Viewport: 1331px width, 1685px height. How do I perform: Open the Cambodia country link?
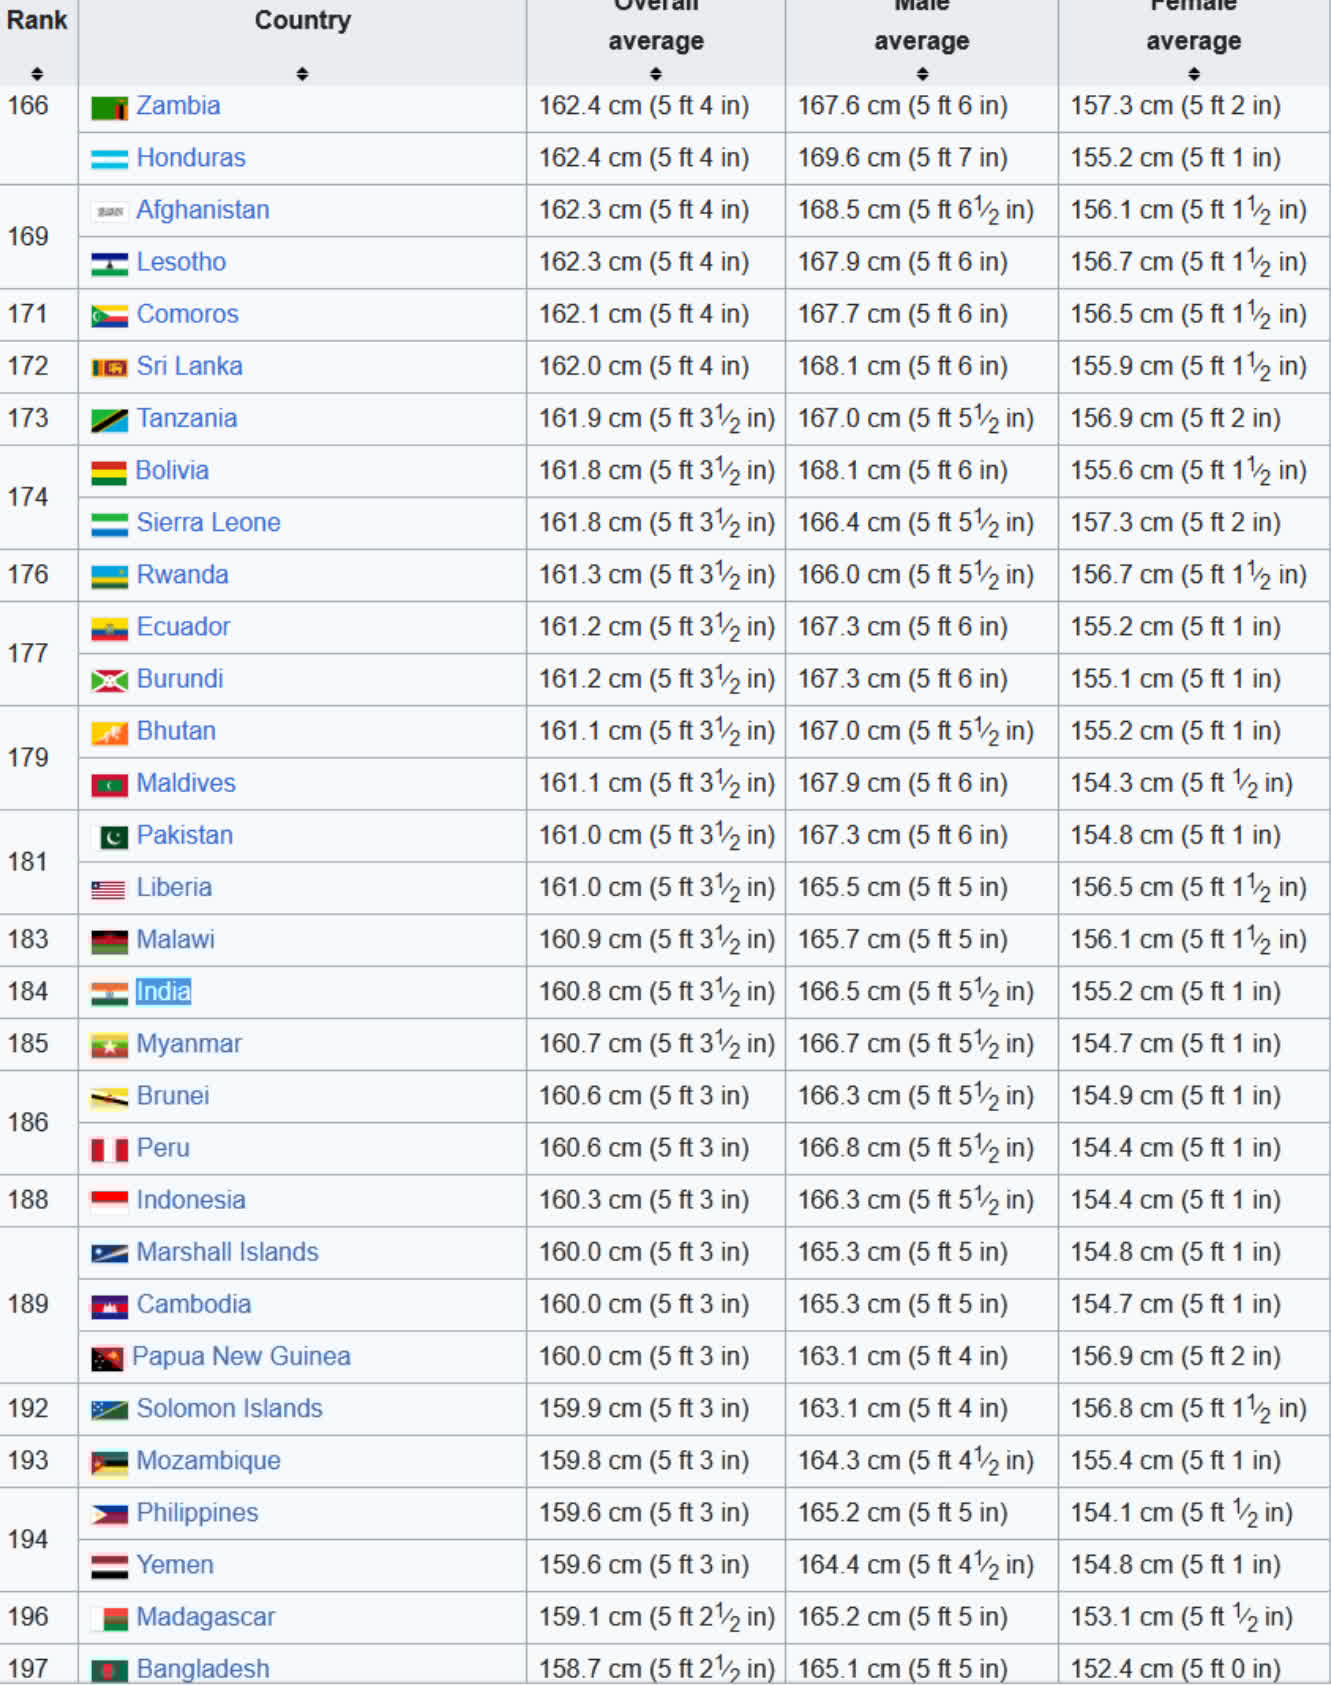pos(194,1303)
